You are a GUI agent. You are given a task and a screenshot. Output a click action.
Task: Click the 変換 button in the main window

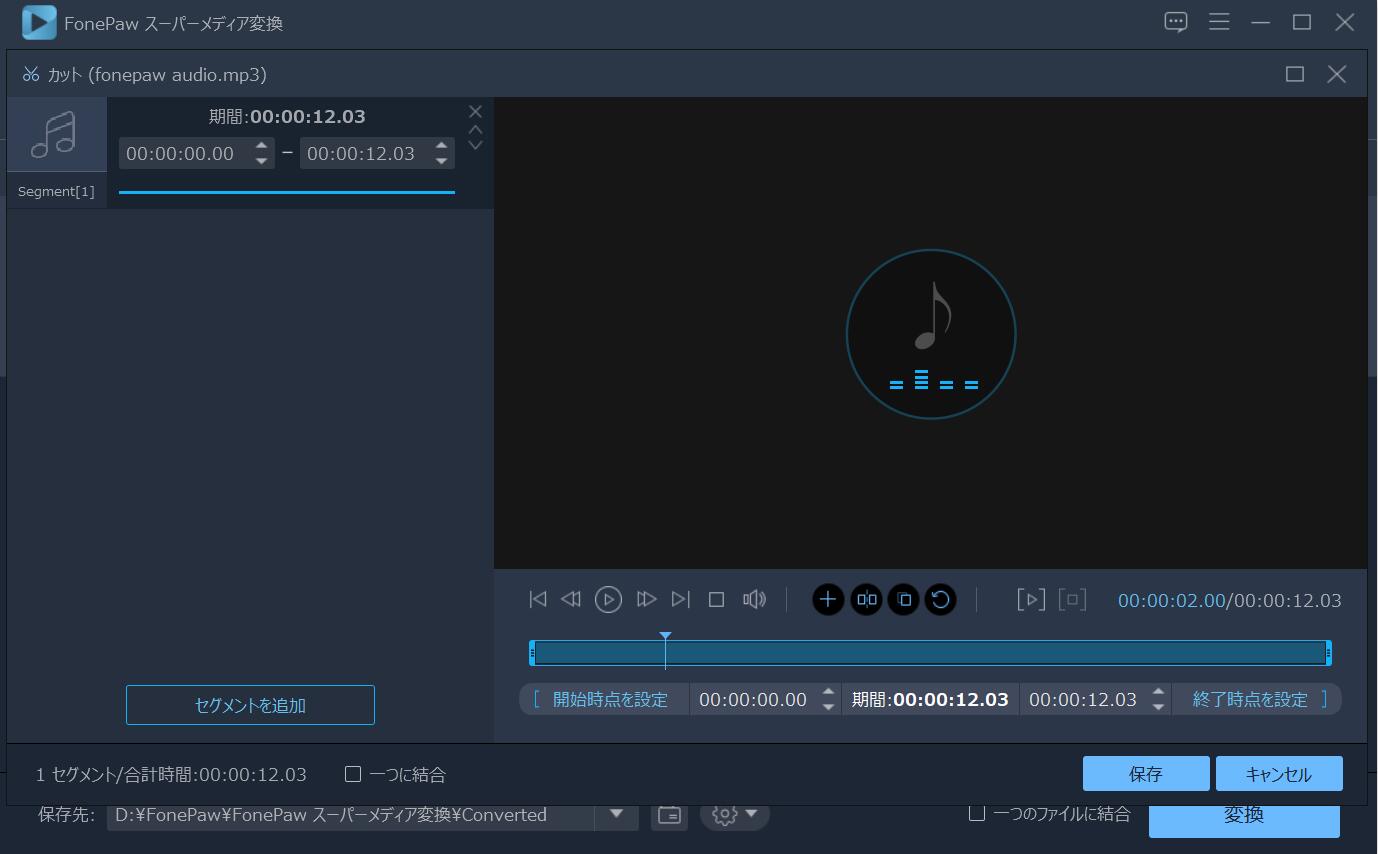tap(1244, 816)
